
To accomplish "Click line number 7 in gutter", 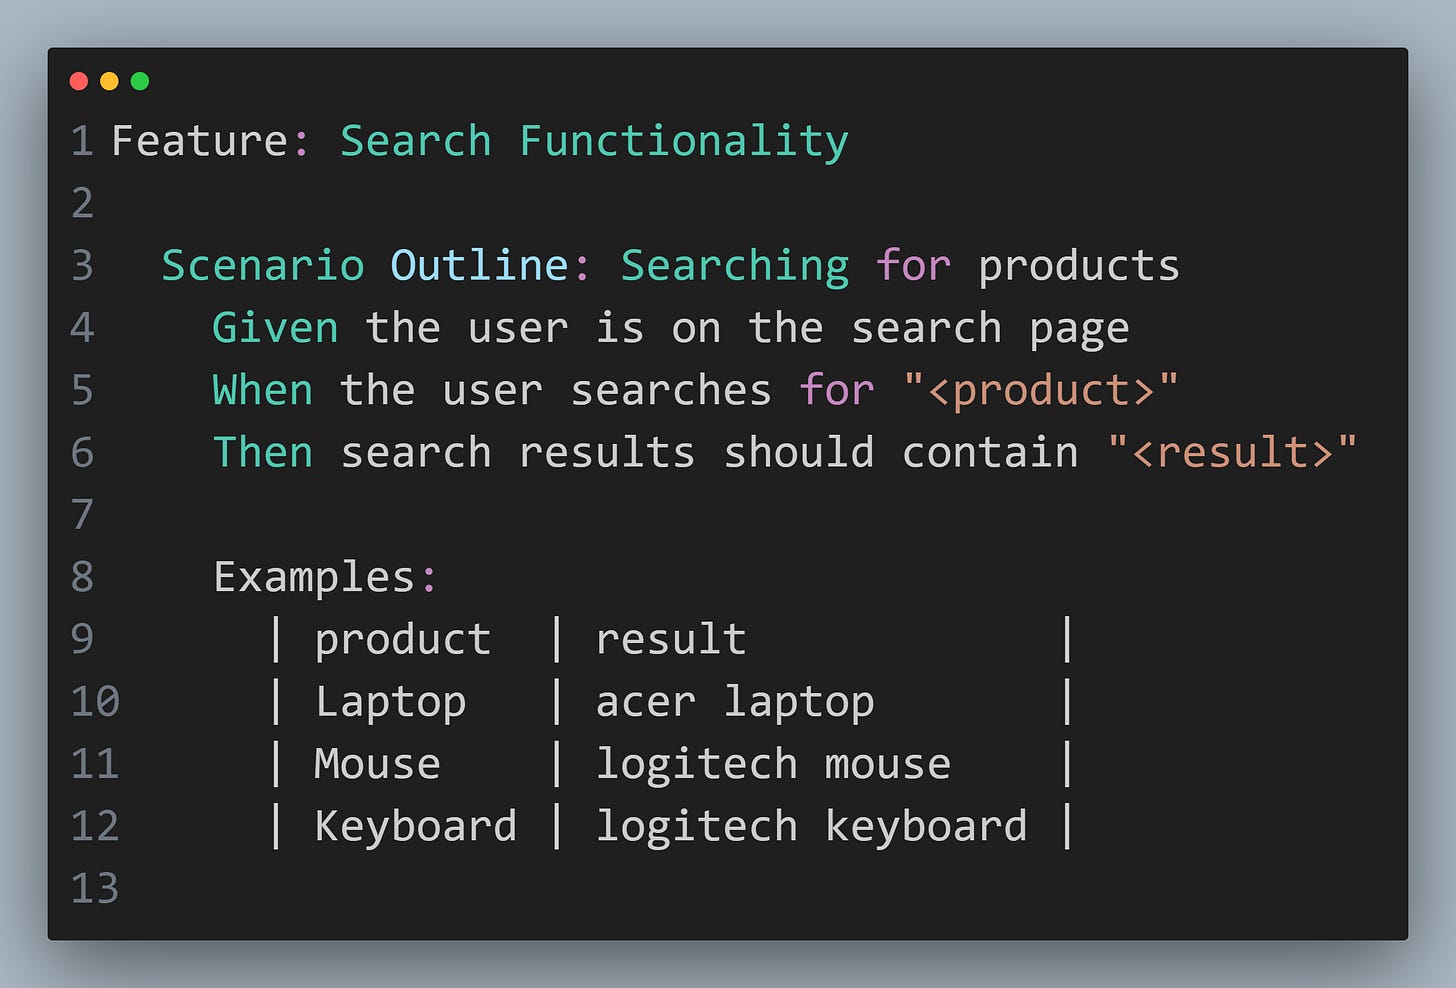I will [x=82, y=515].
